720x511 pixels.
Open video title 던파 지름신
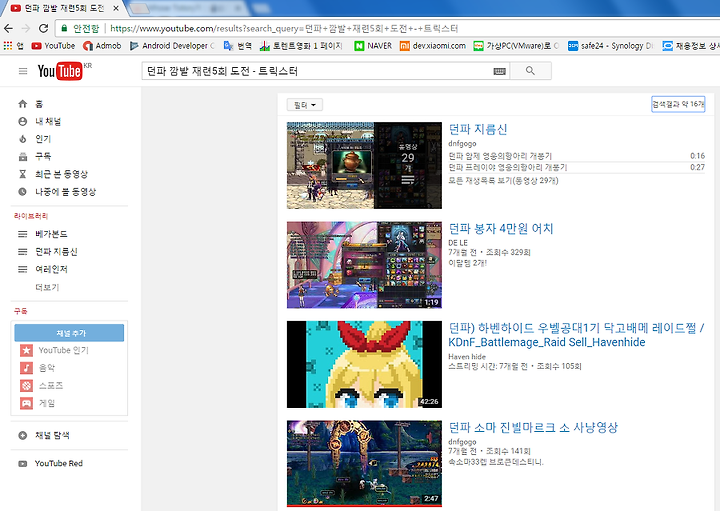478,129
